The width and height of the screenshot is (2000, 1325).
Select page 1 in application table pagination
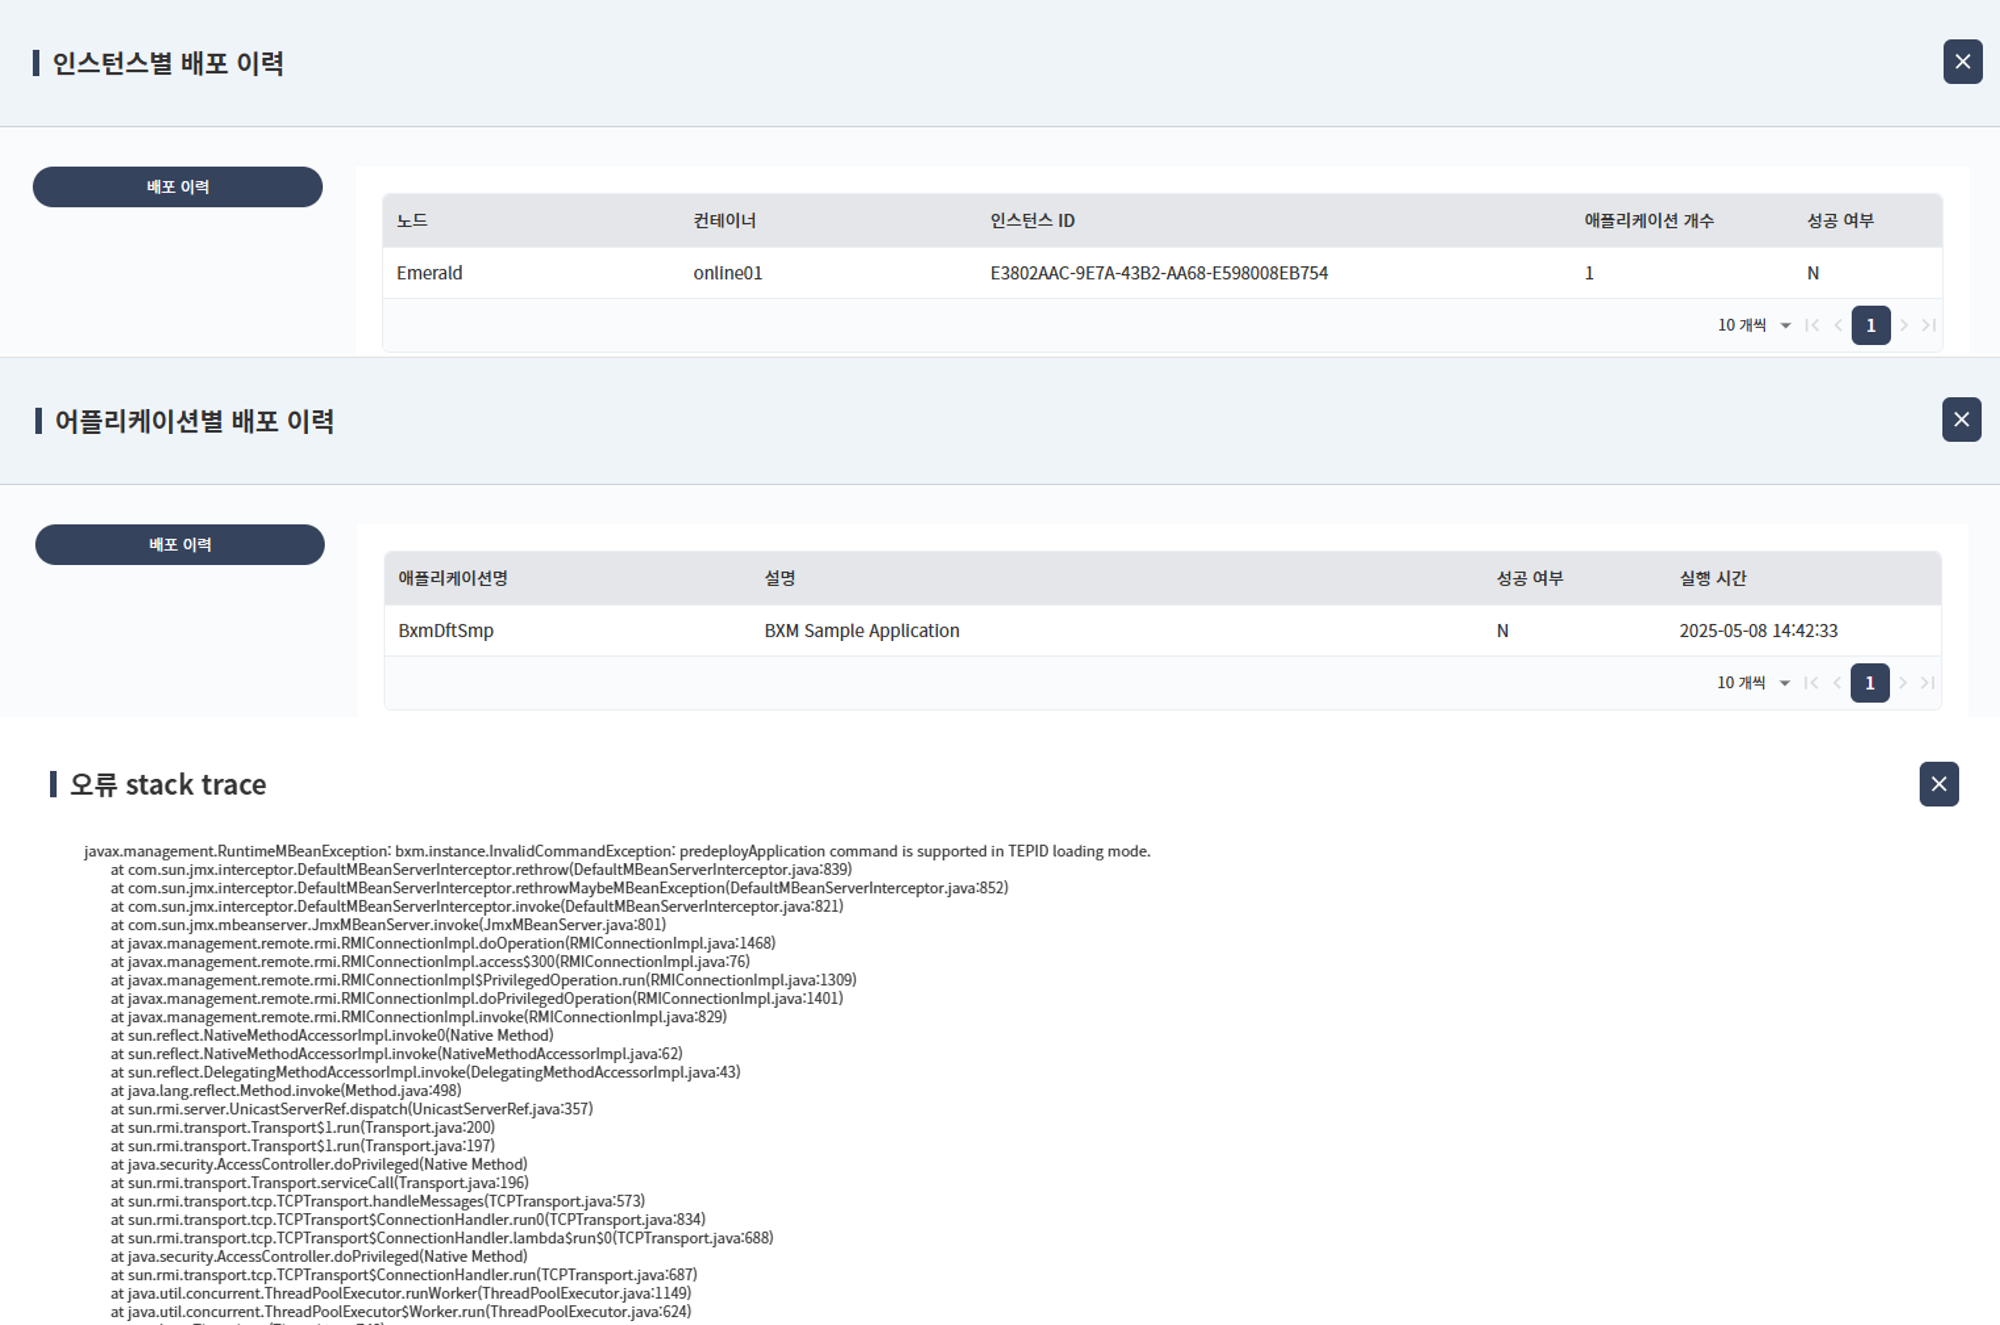pyautogui.click(x=1869, y=683)
